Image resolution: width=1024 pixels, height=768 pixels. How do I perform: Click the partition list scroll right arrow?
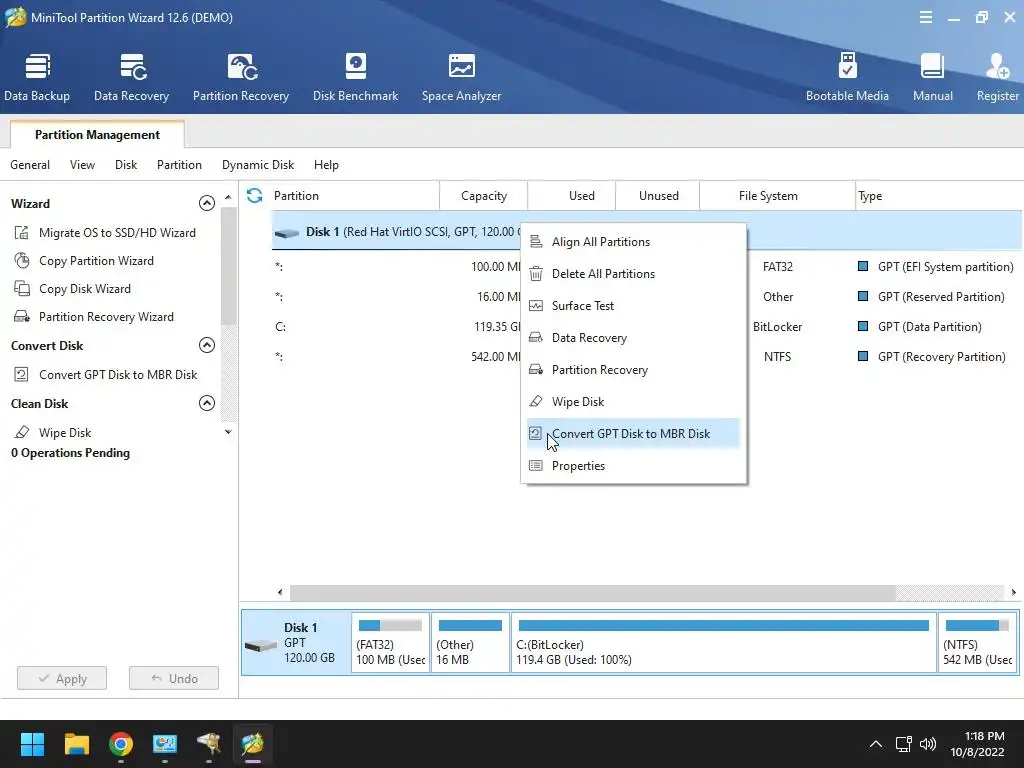coord(1014,592)
